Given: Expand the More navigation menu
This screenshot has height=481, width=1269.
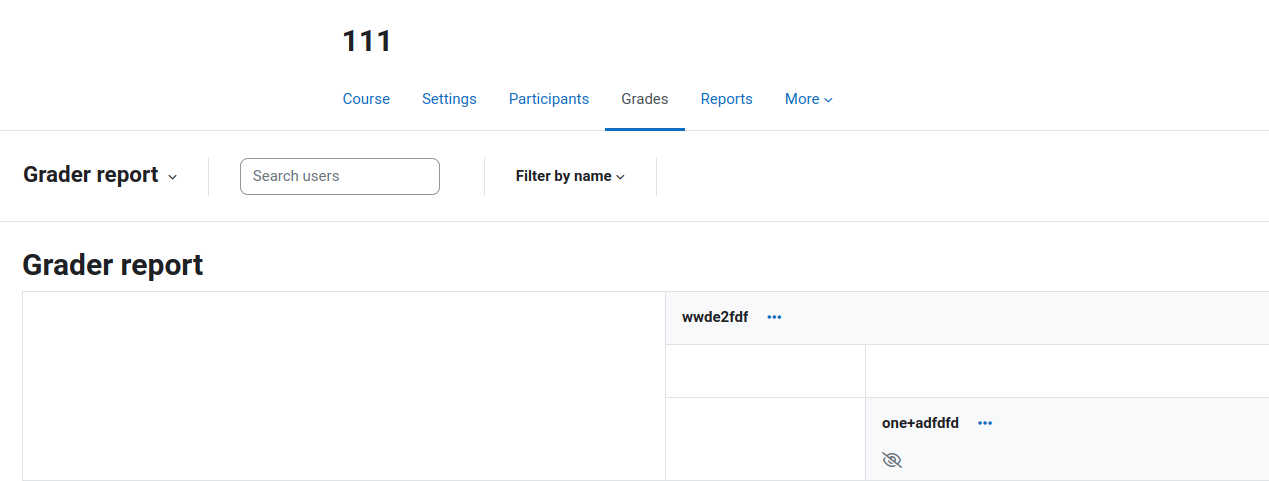Looking at the screenshot, I should pos(808,99).
